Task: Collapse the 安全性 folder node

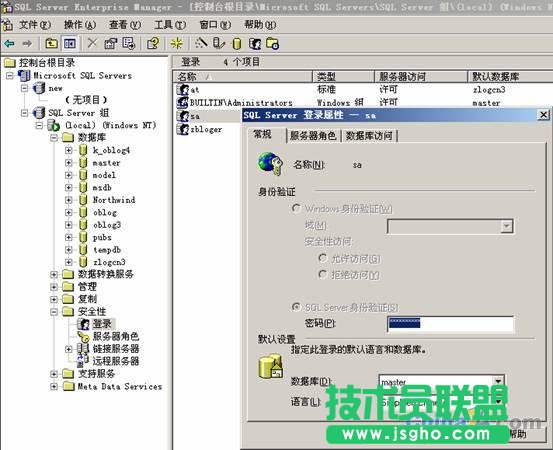Action: click(54, 312)
